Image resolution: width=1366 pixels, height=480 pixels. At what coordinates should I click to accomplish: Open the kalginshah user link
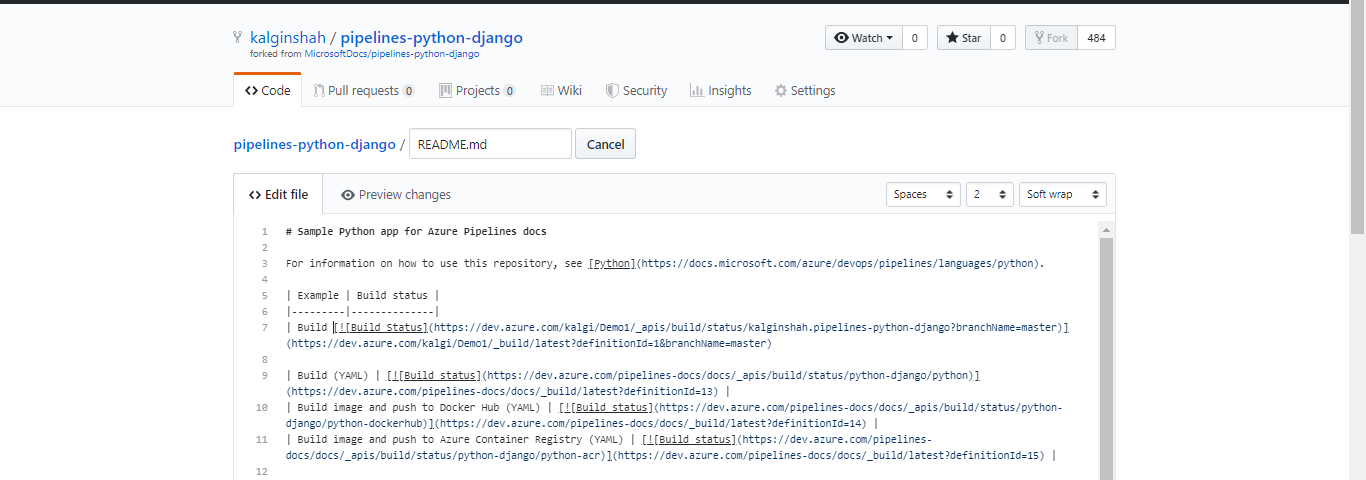pos(288,38)
